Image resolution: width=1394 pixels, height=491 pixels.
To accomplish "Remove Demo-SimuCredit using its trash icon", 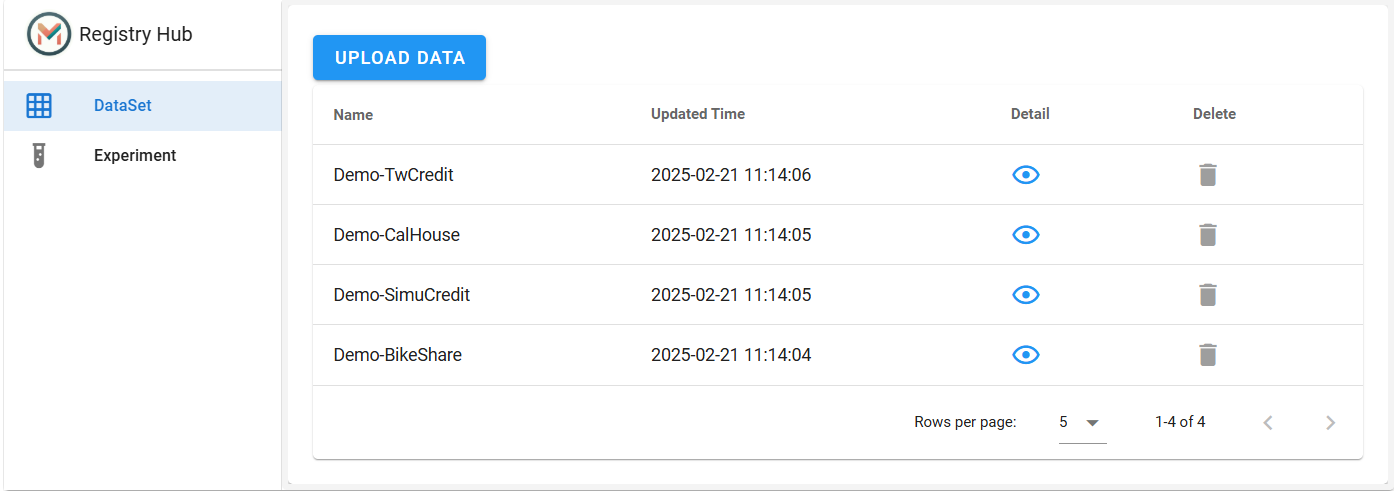I will pos(1208,295).
